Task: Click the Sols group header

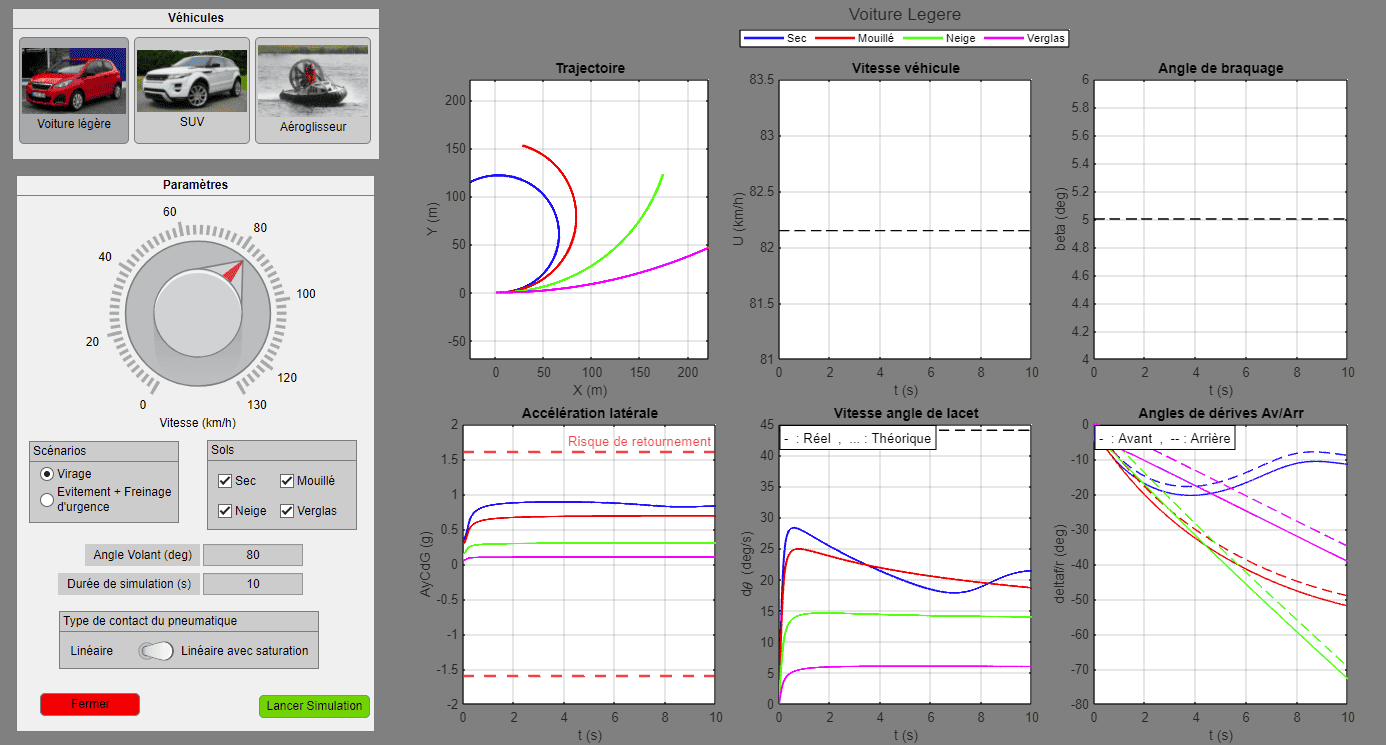Action: tap(282, 451)
